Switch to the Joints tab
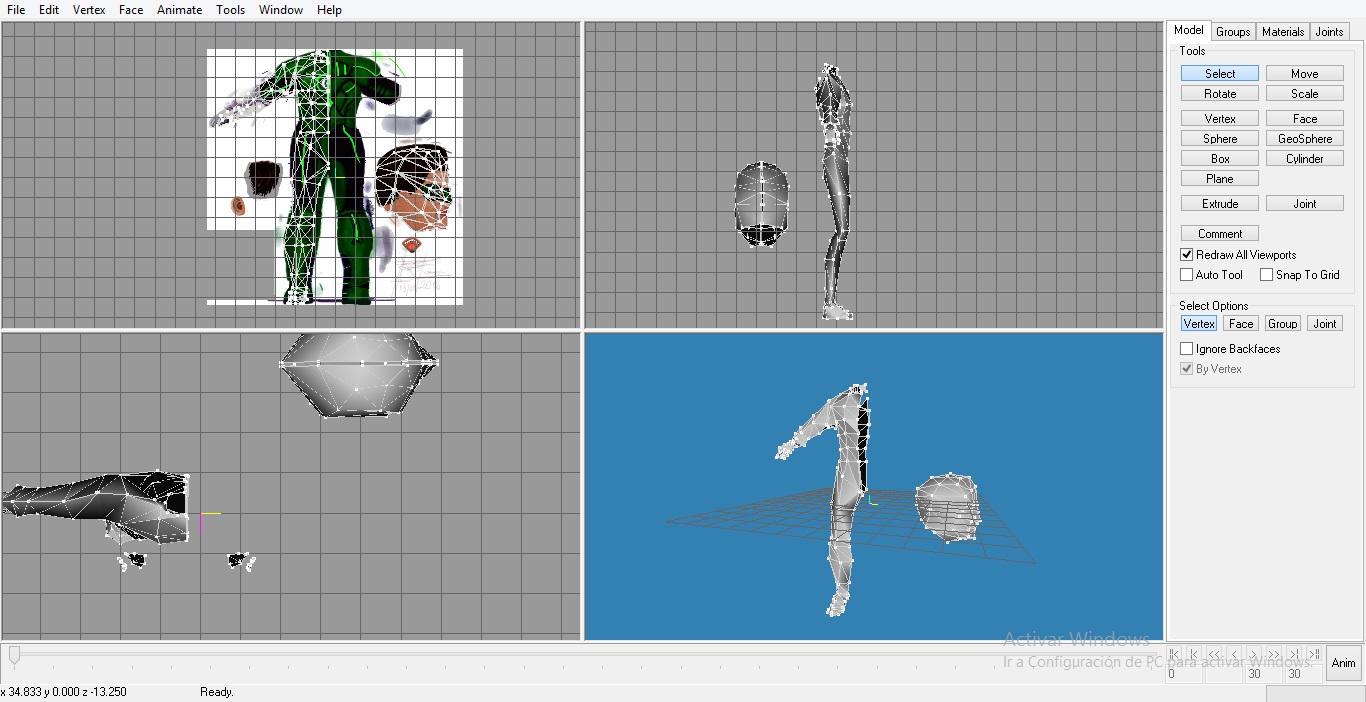 coord(1329,32)
